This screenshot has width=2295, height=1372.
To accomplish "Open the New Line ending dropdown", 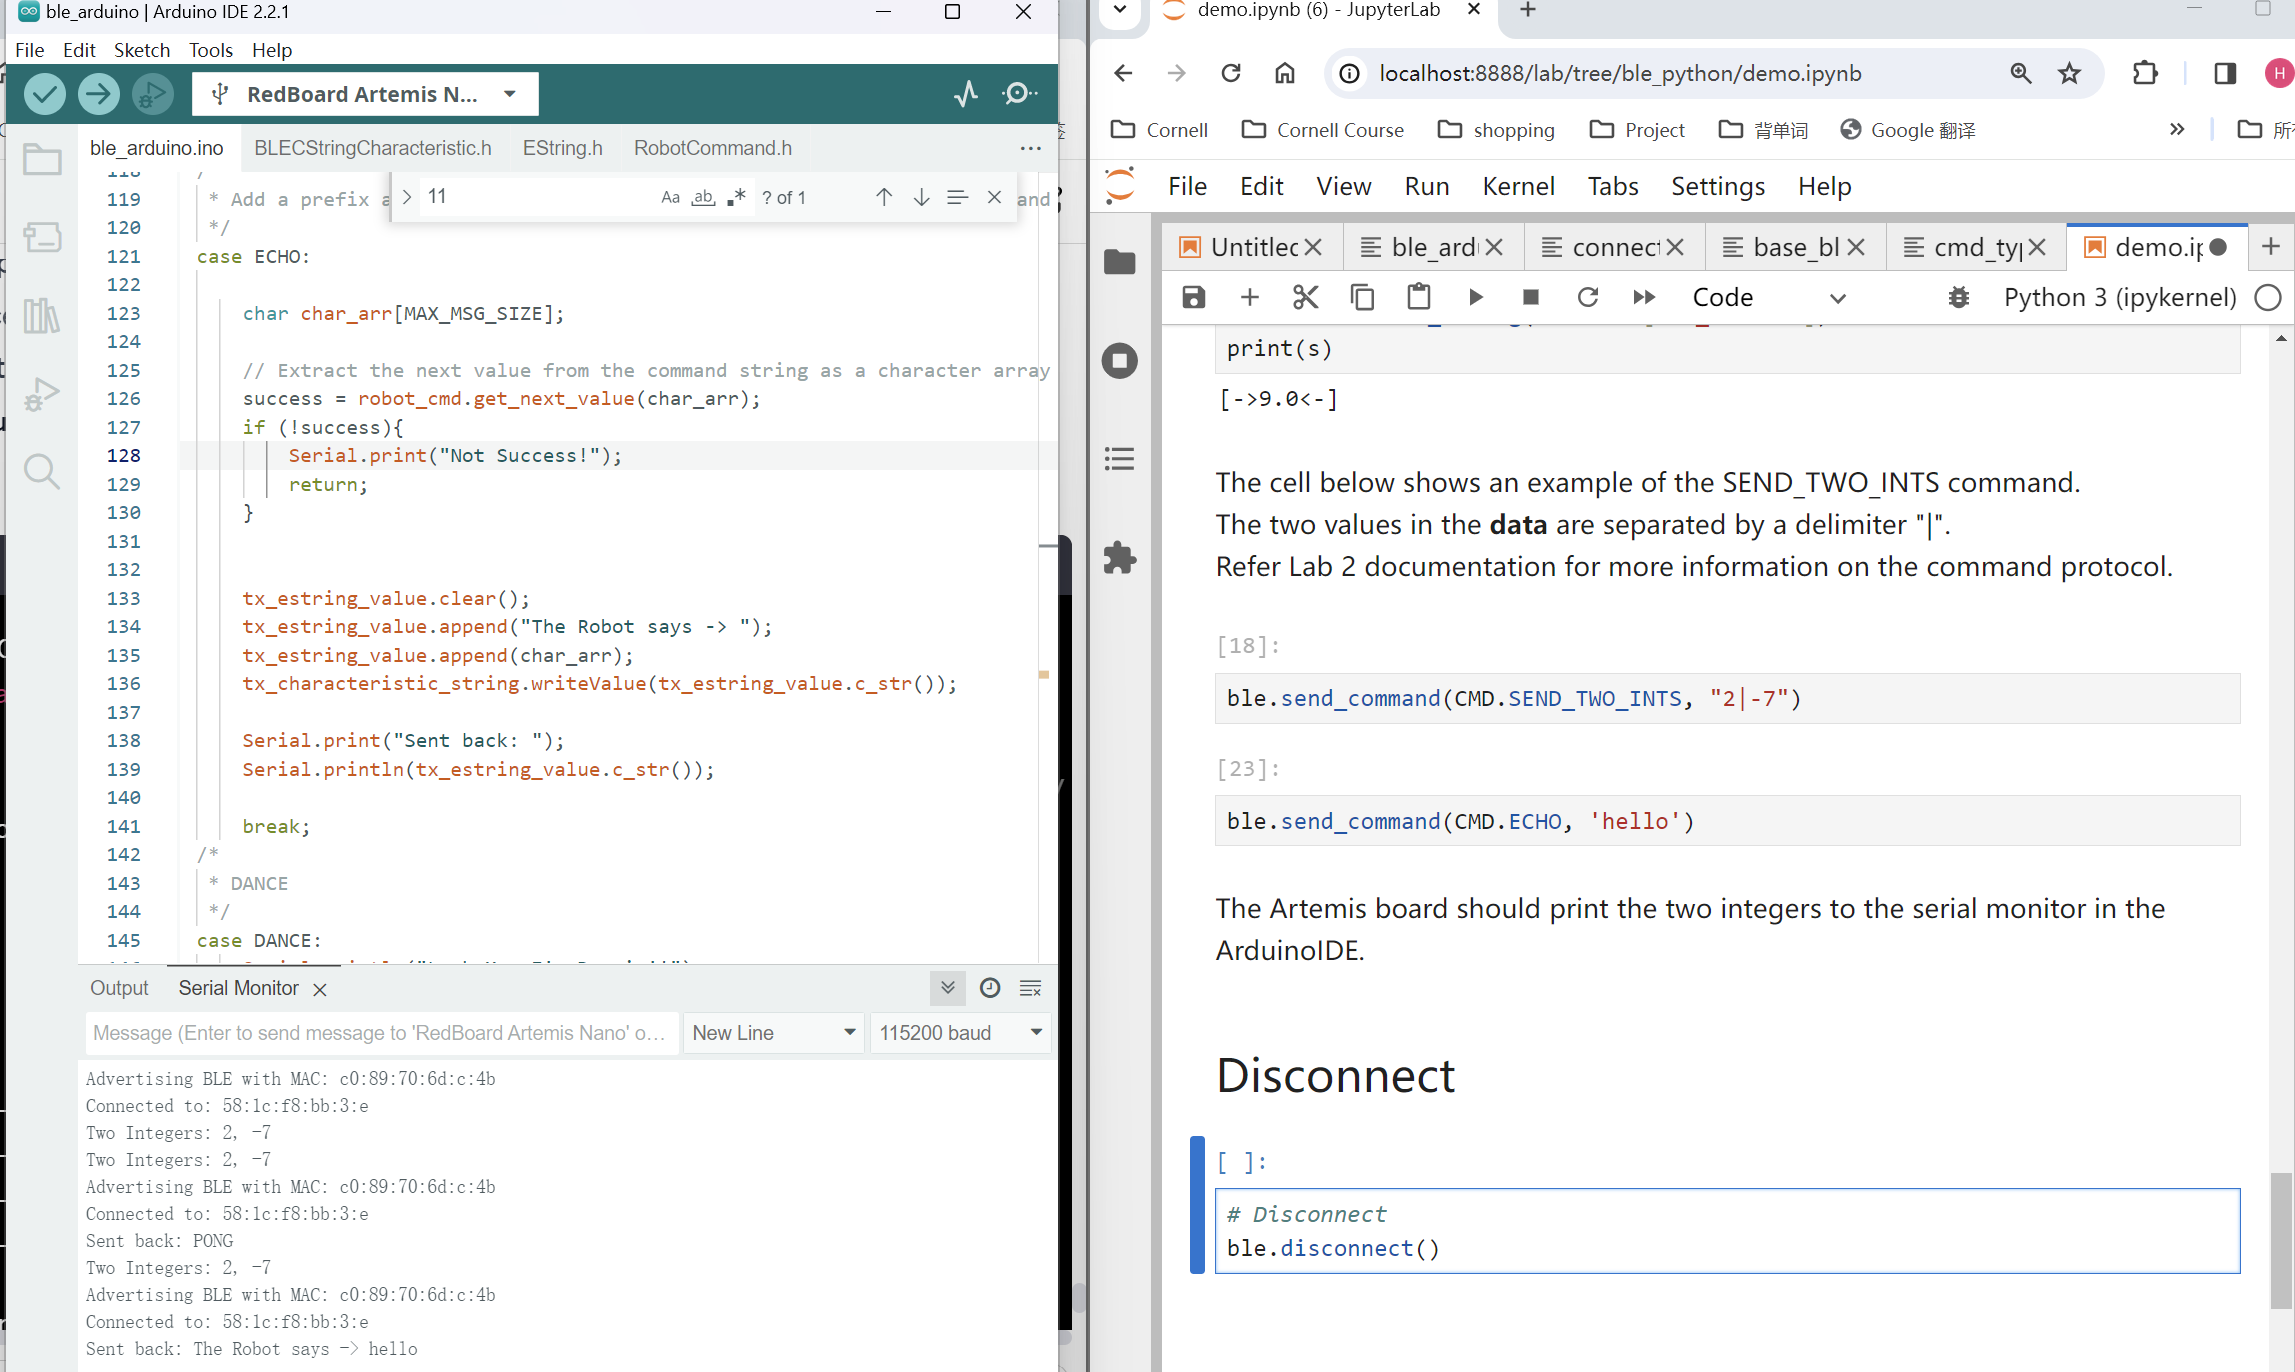I will tap(774, 1033).
